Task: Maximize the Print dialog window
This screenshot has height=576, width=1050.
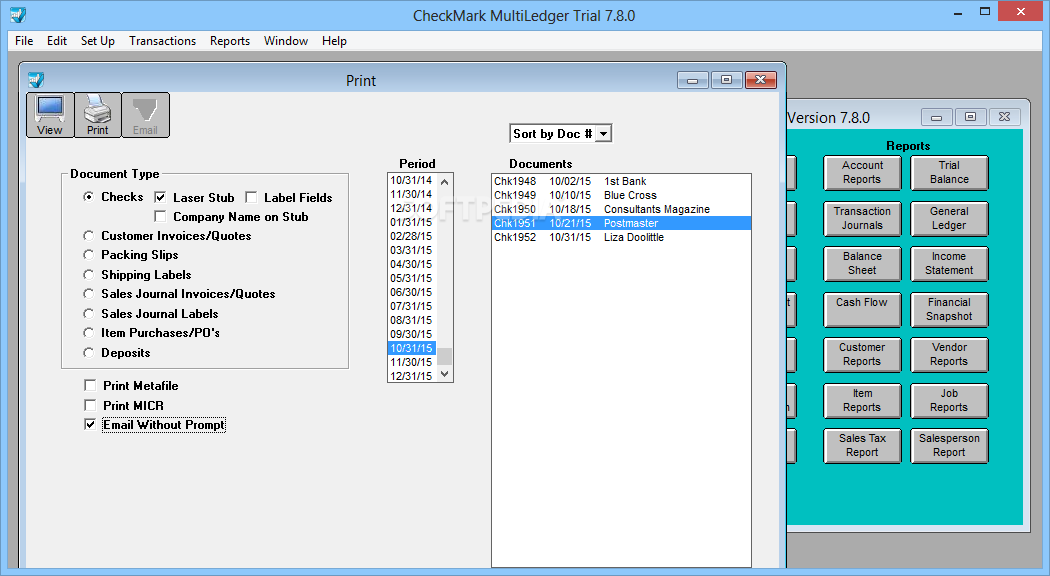Action: point(727,80)
